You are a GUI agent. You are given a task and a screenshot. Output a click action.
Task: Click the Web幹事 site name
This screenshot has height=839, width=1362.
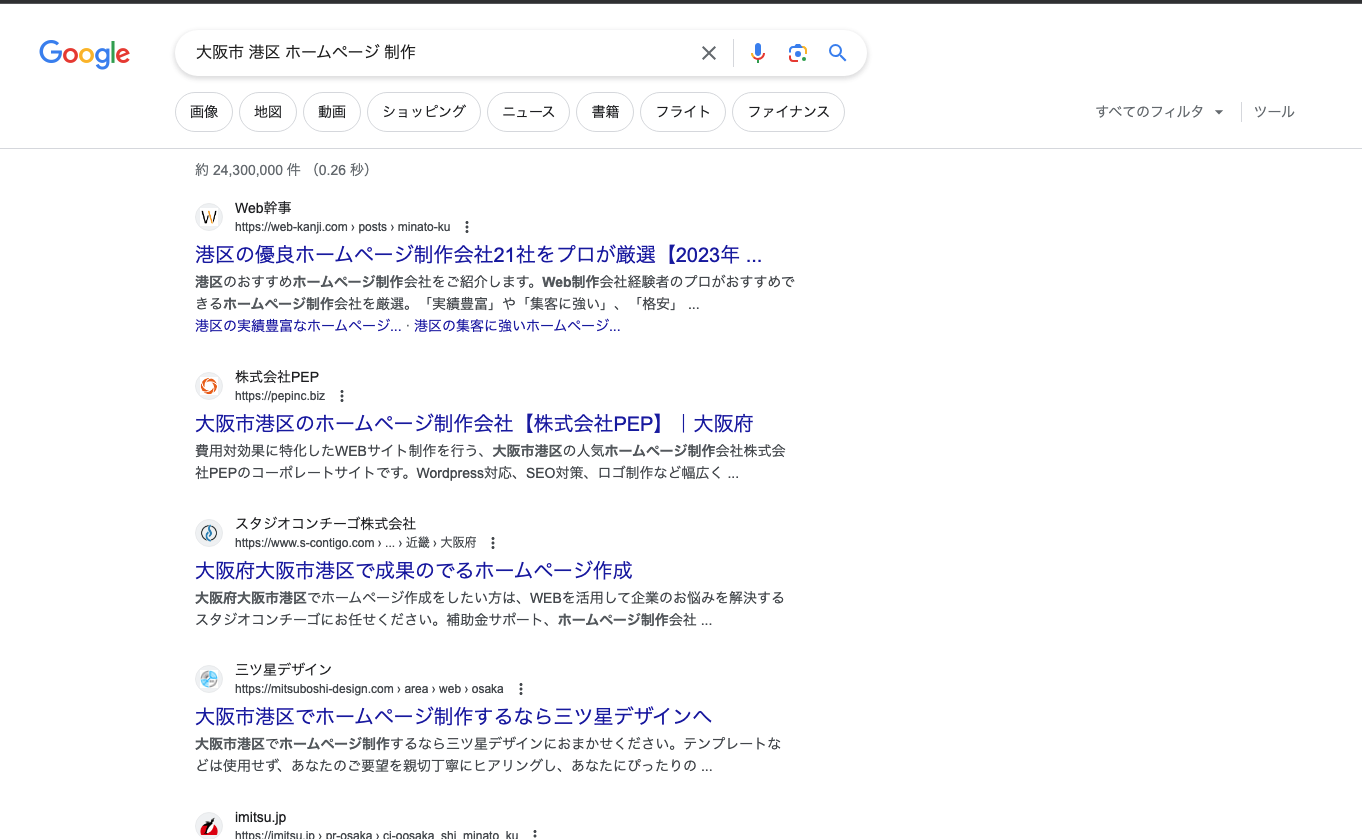click(263, 208)
